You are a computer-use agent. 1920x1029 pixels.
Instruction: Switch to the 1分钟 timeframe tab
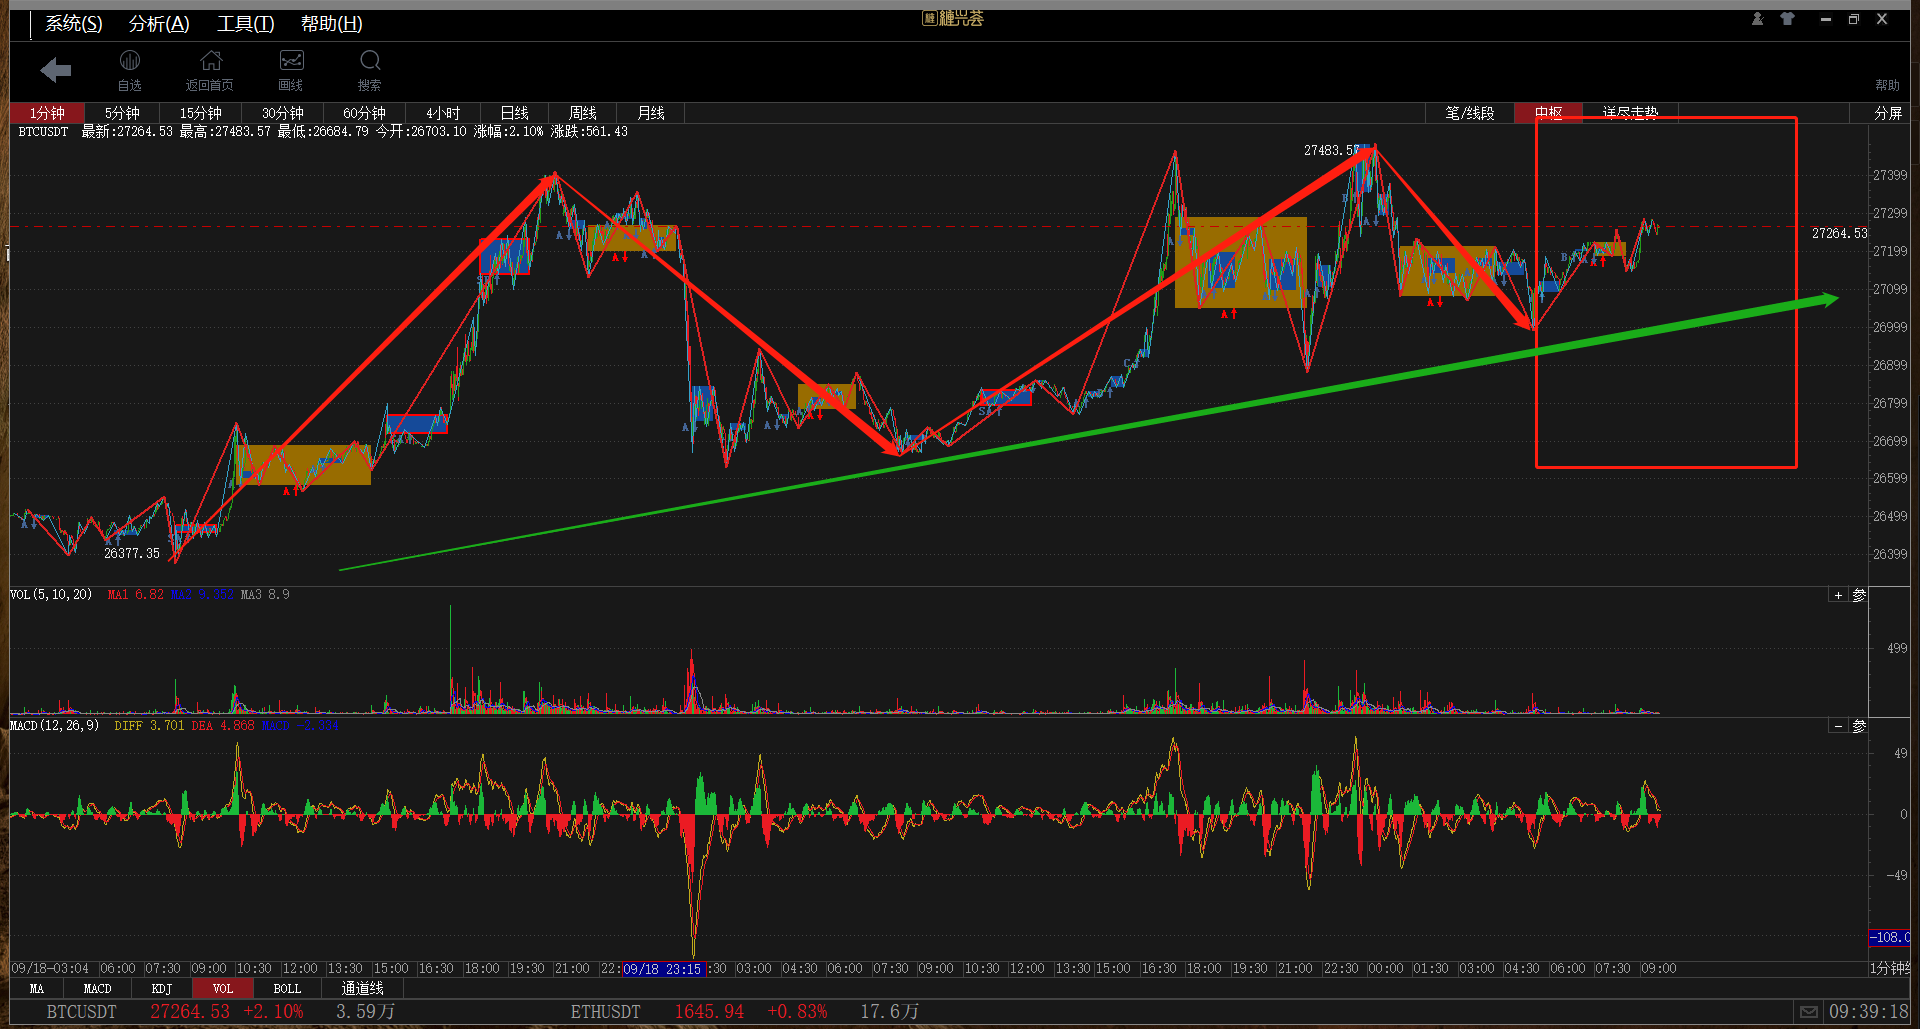click(47, 113)
